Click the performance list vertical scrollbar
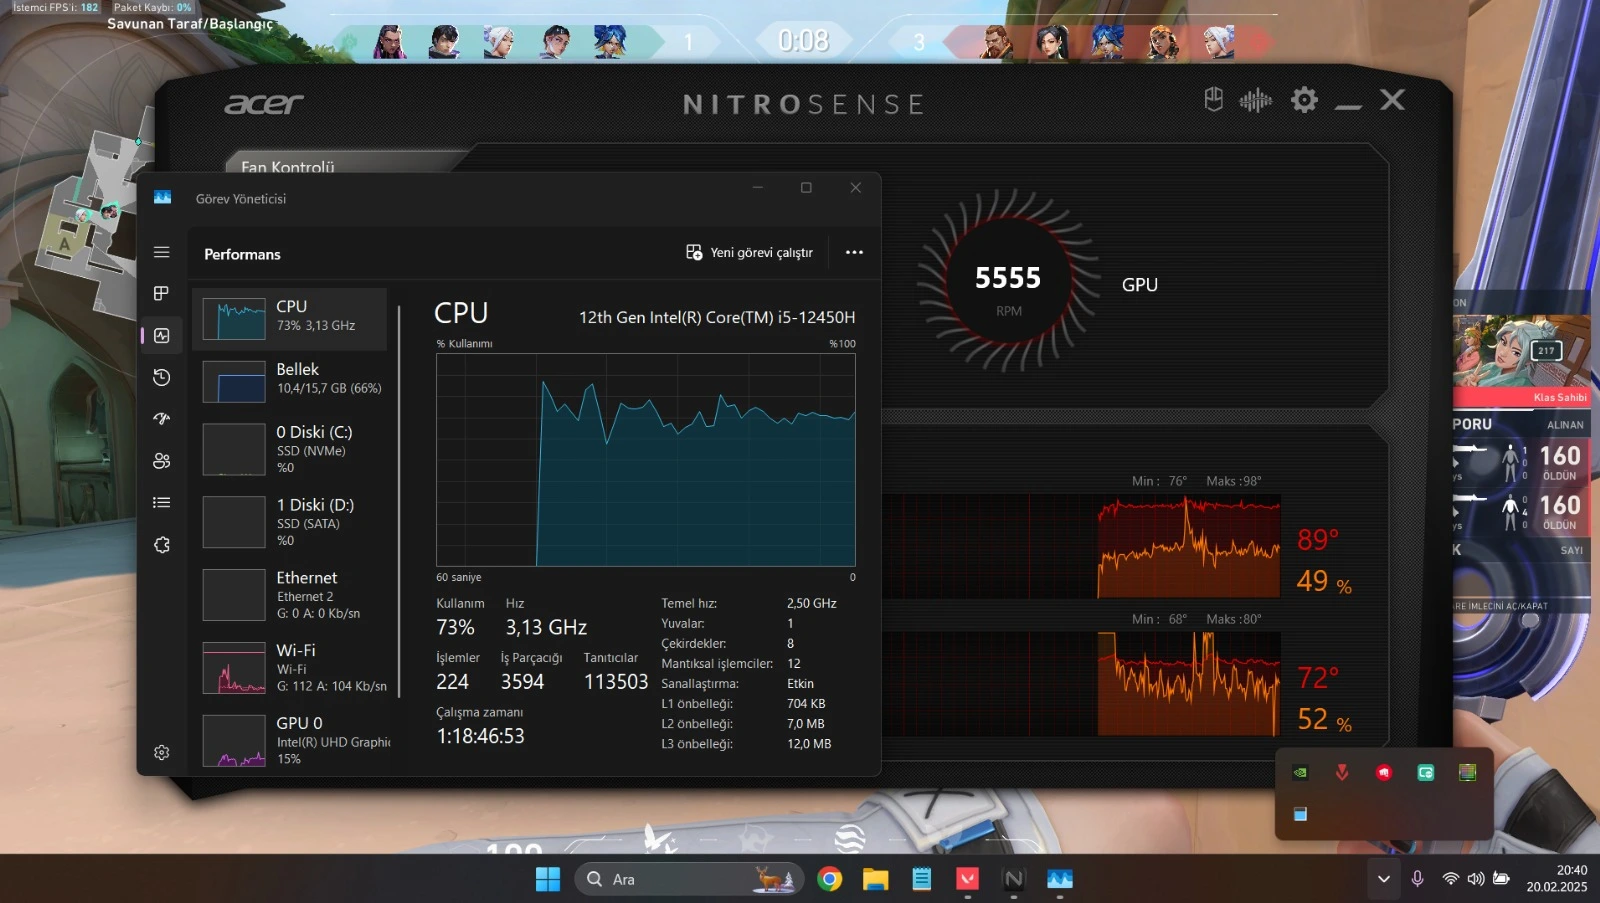The height and width of the screenshot is (903, 1600). point(399,500)
